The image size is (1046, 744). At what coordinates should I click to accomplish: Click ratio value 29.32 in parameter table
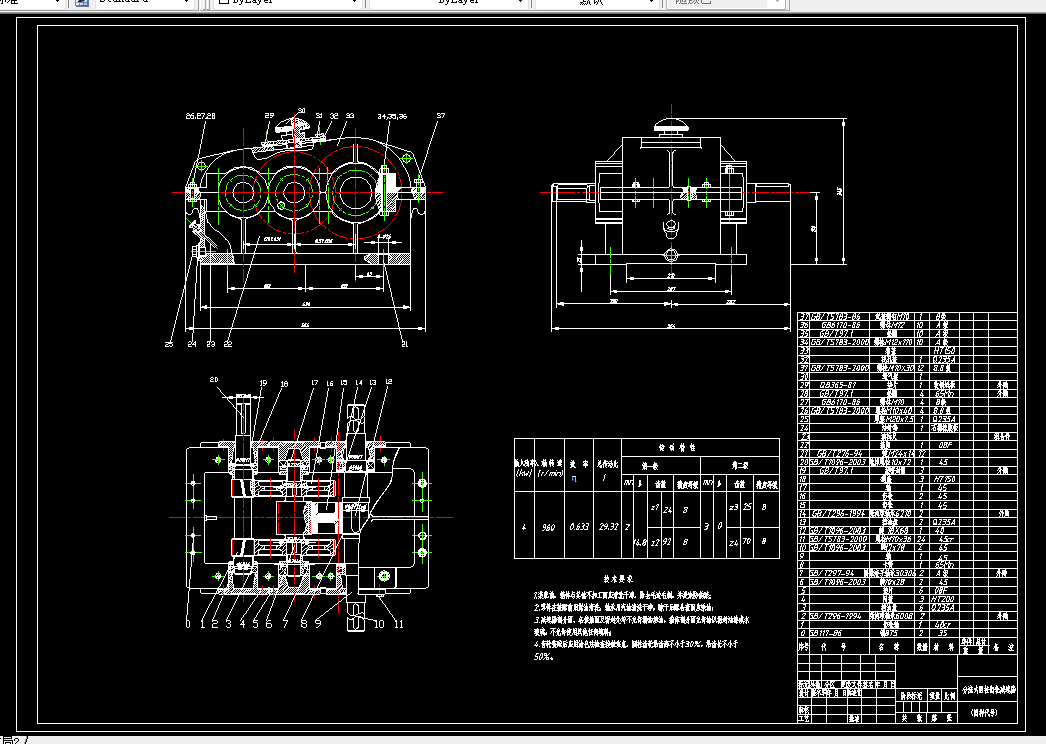(608, 526)
